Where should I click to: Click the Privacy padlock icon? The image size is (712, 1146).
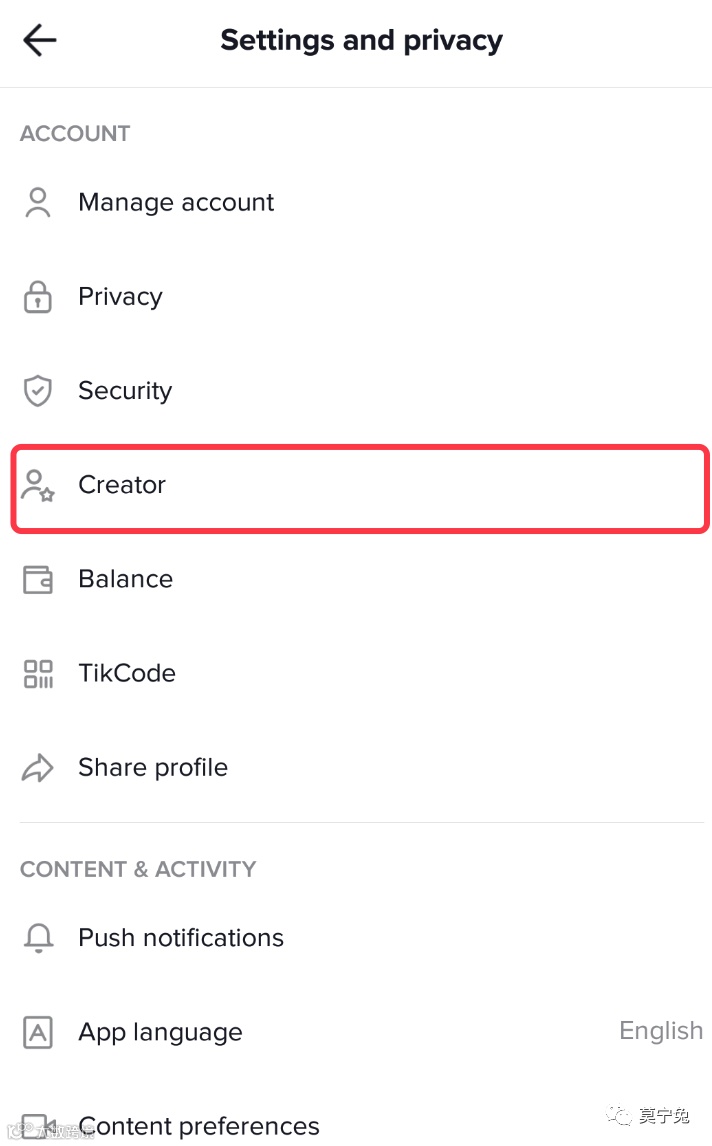coord(38,297)
